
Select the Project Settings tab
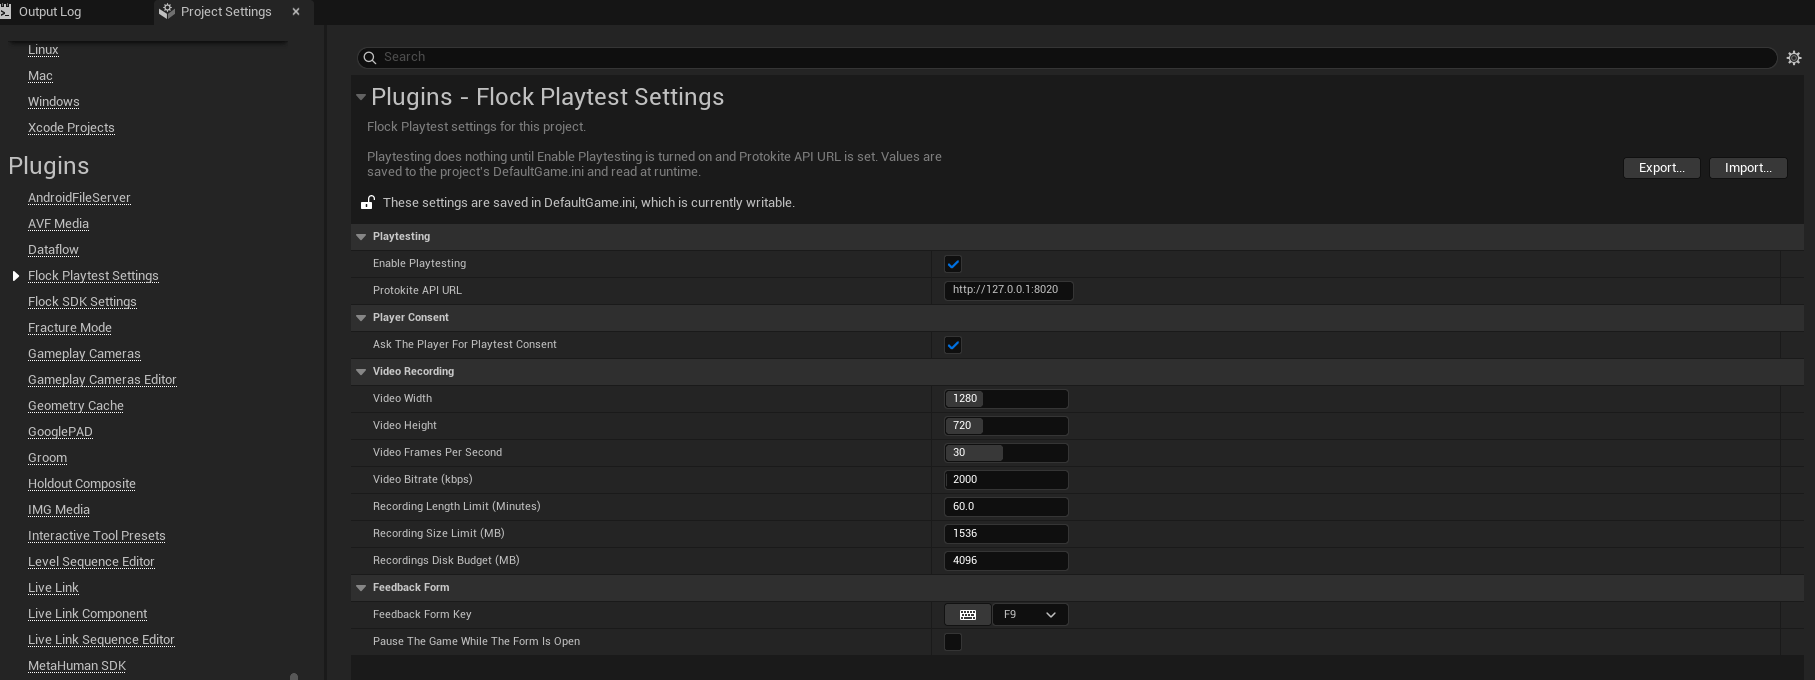226,12
